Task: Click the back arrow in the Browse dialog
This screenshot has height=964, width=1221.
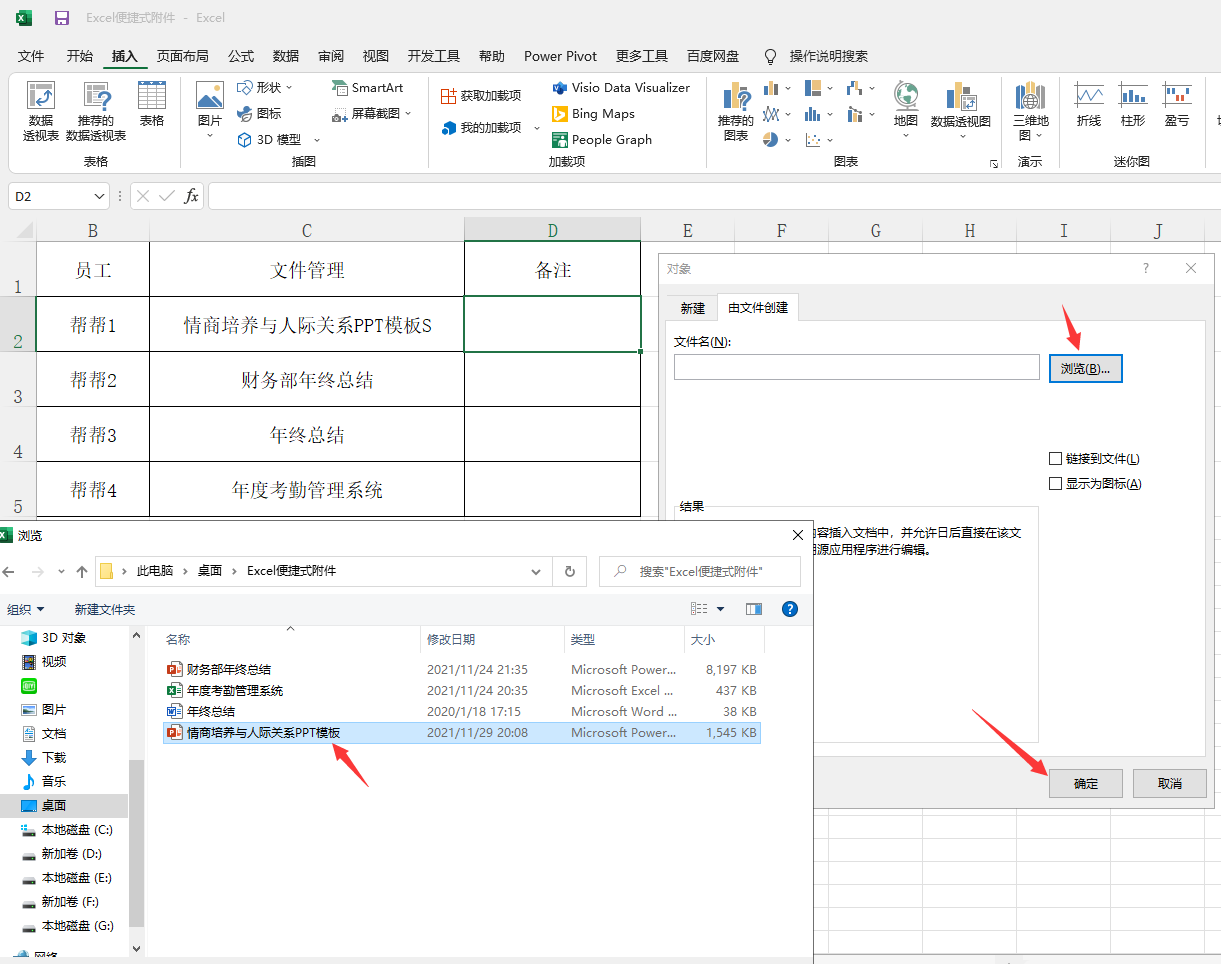Action: point(10,571)
